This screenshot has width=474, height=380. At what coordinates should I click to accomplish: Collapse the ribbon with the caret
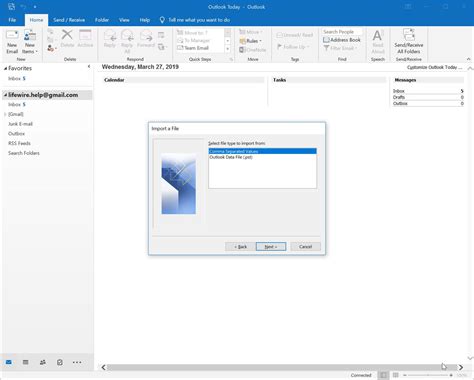pos(469,59)
